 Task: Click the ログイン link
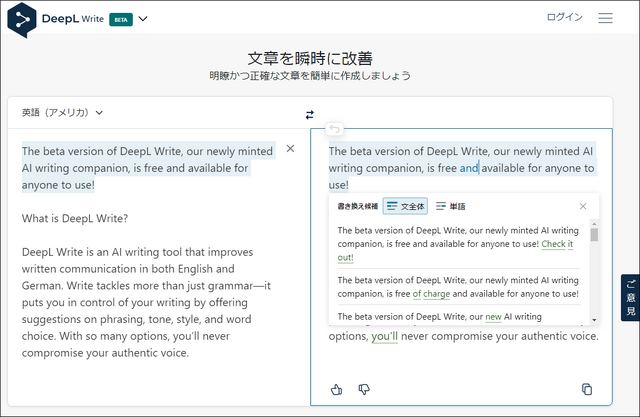(x=564, y=18)
